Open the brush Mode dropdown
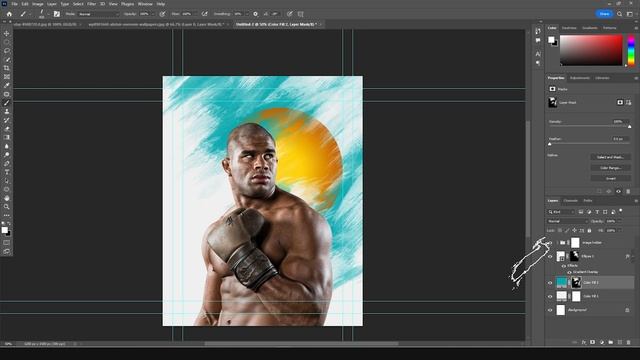Image resolution: width=640 pixels, height=360 pixels. 98,14
